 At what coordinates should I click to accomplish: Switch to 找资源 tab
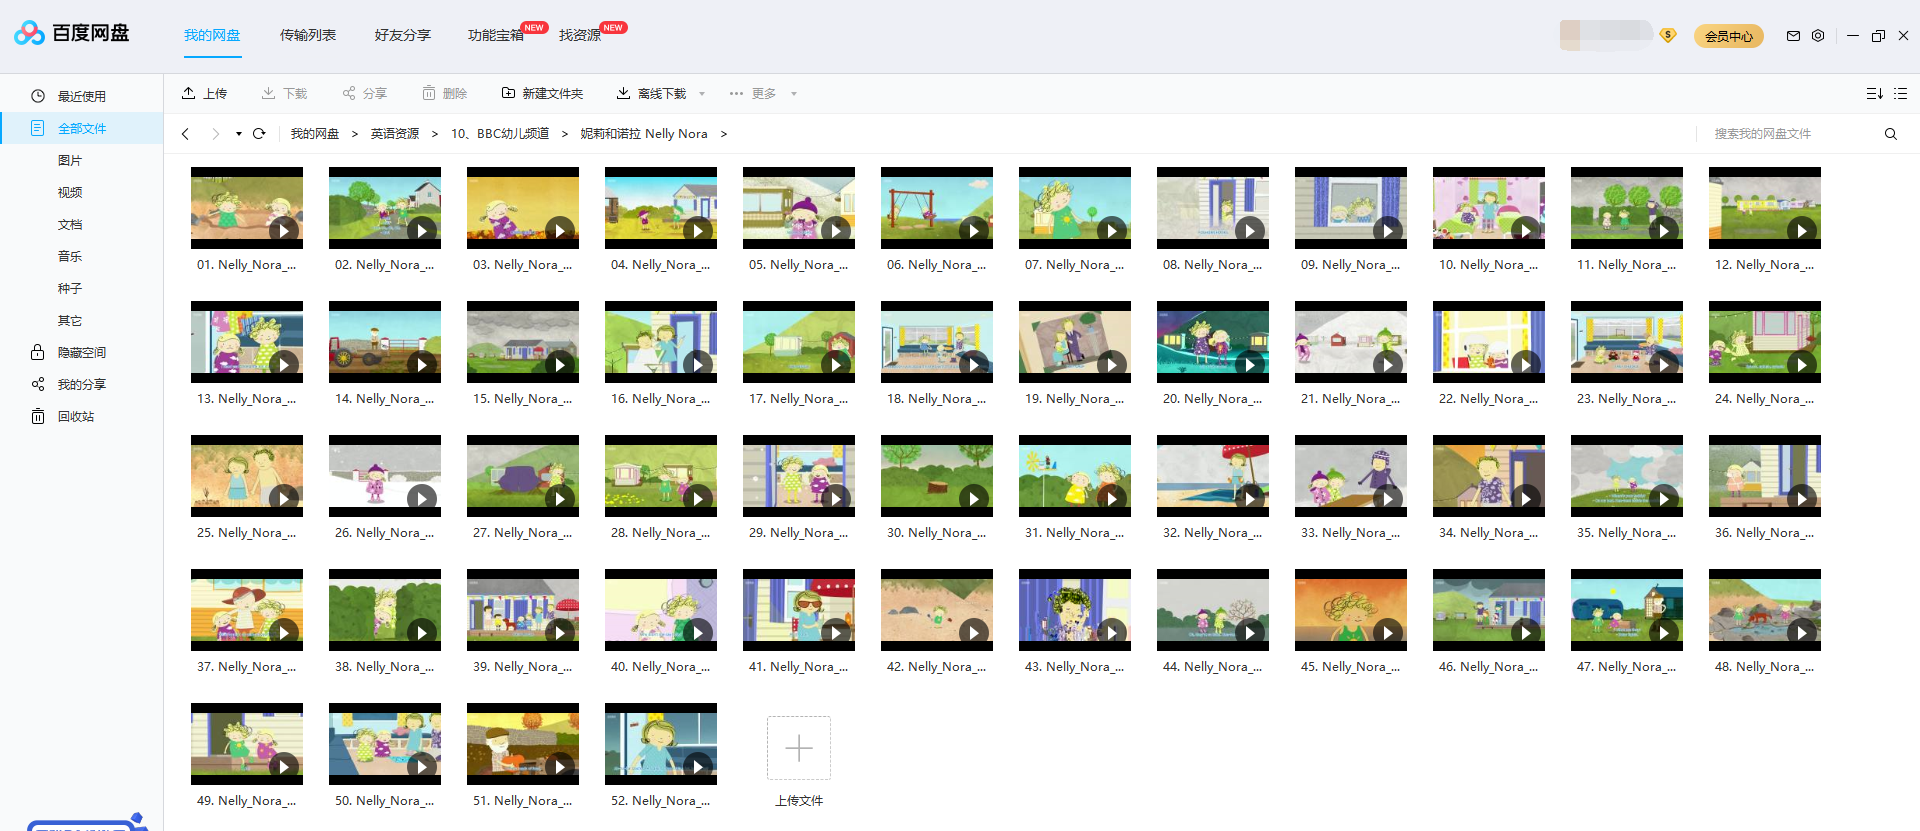pos(580,35)
